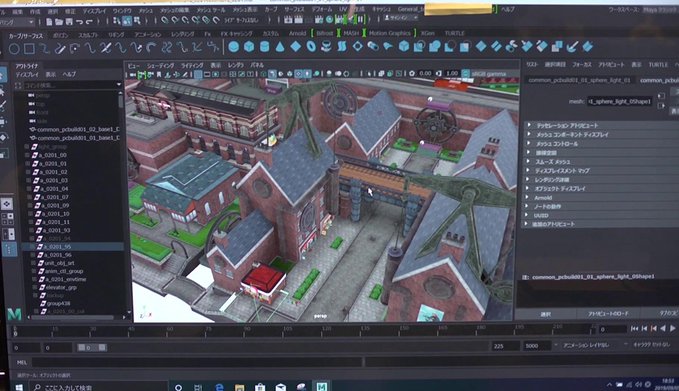The width and height of the screenshot is (679, 391).
Task: Open the Maya app in the taskbar
Action: (321, 387)
